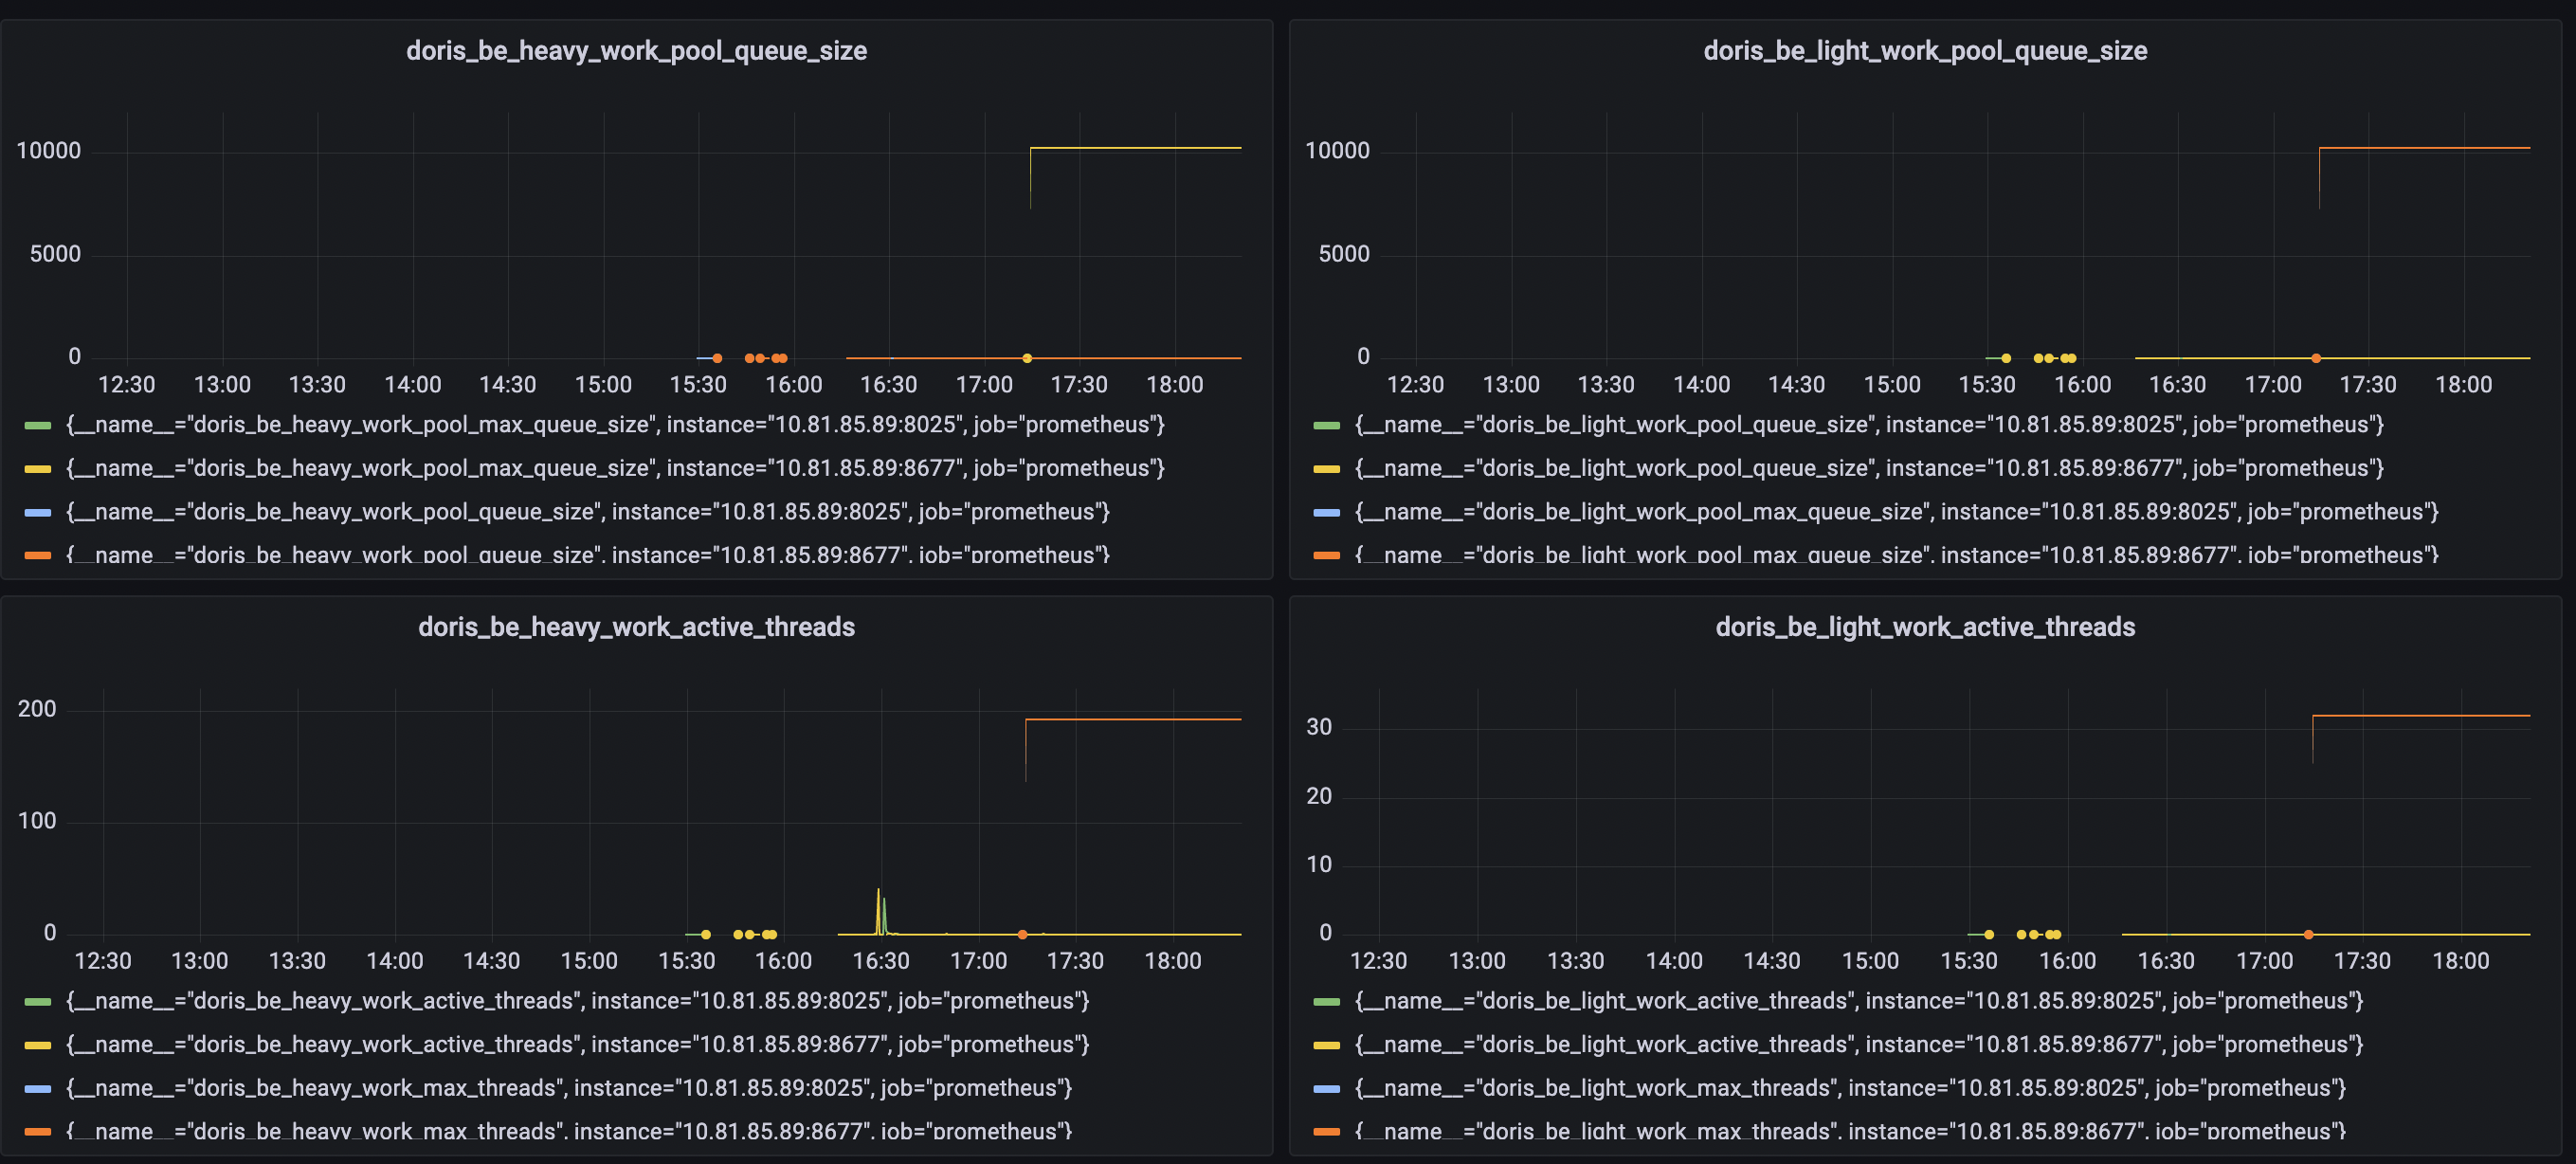Isolate light_work_active_threads 8677 legend series
The image size is (2576, 1164).
click(x=1859, y=1045)
